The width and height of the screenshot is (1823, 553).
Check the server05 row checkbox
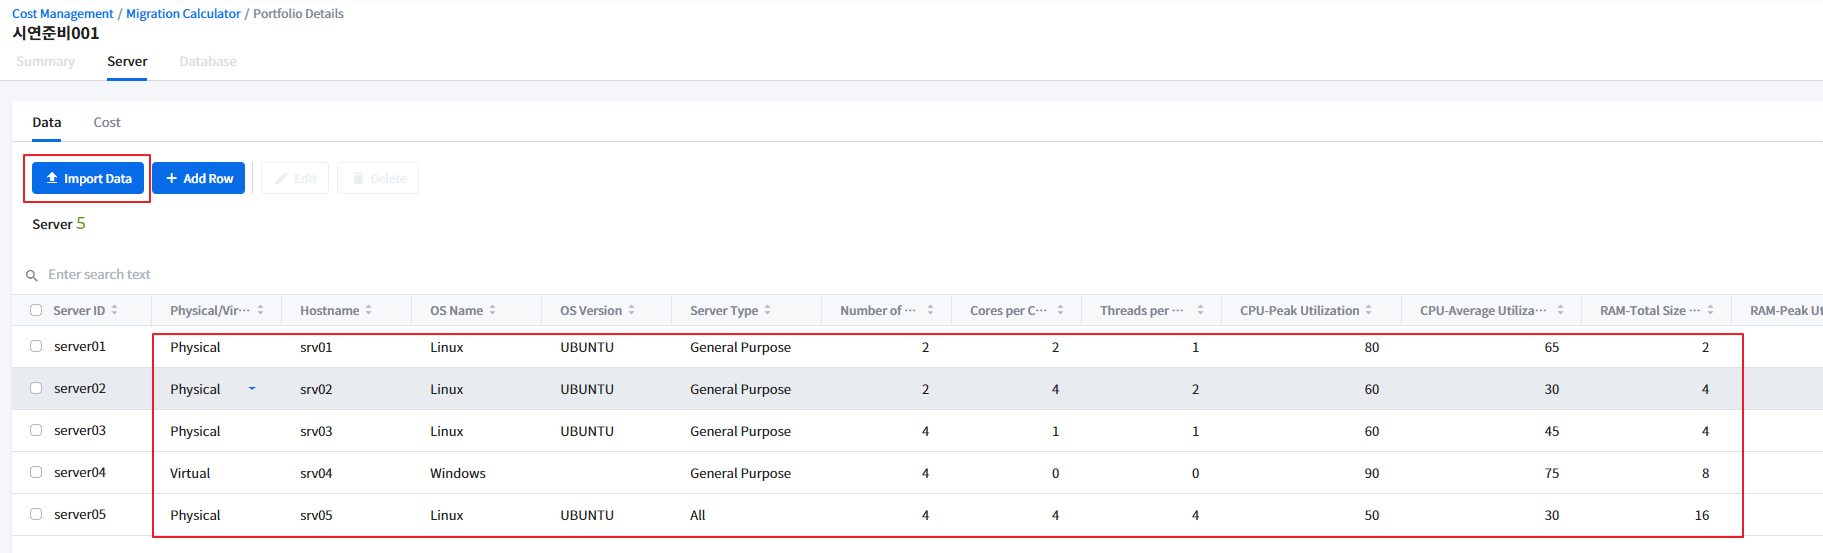point(36,514)
